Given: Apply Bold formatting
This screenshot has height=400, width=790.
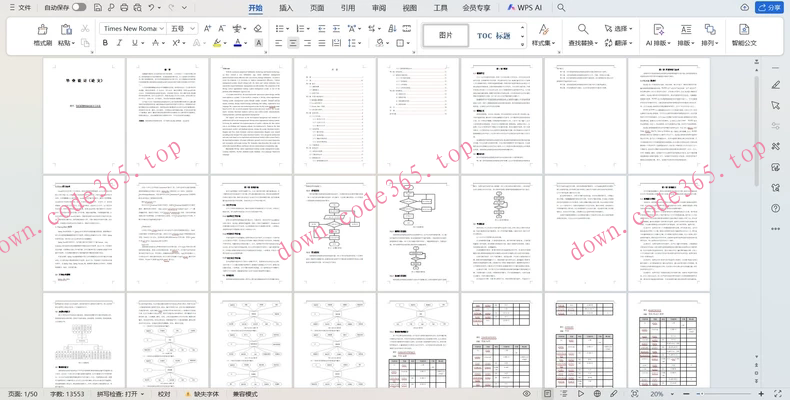Looking at the screenshot, I should click(105, 43).
